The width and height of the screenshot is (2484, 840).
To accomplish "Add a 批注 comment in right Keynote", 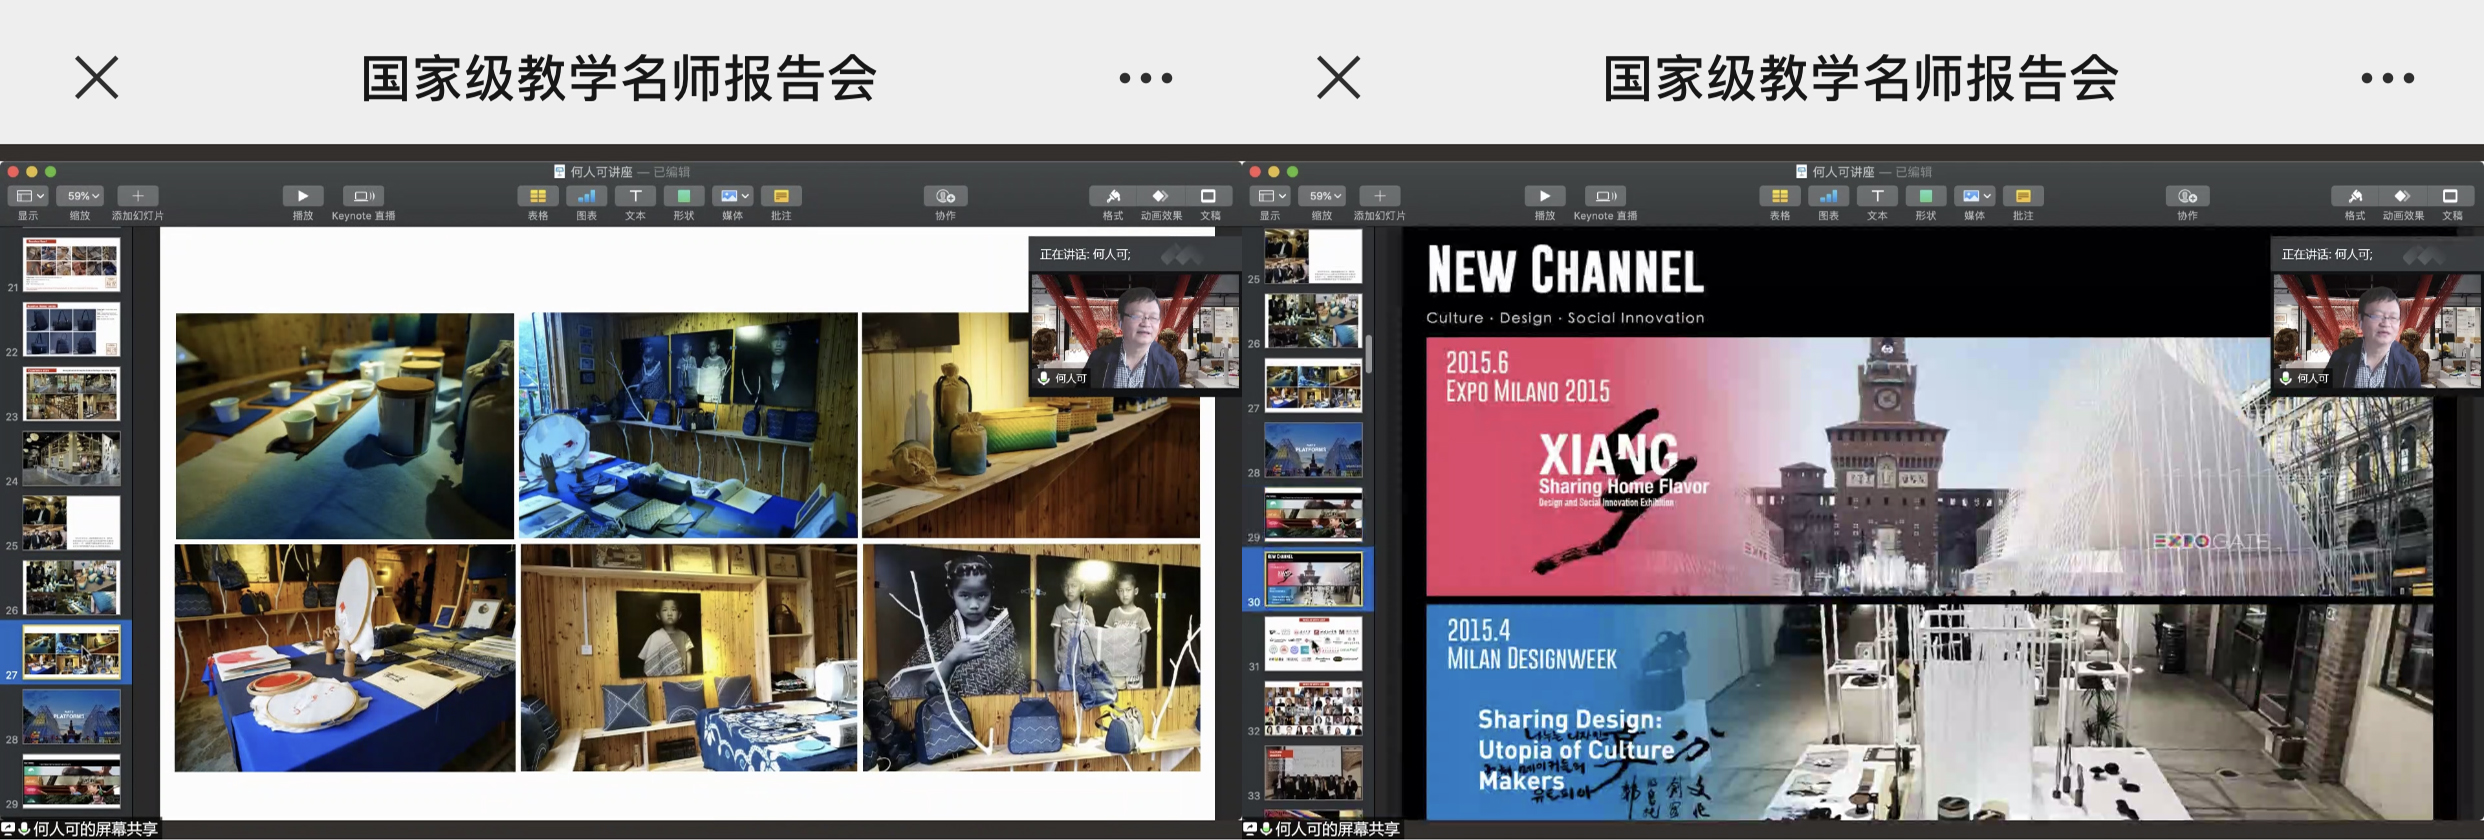I will pyautogui.click(x=2023, y=196).
